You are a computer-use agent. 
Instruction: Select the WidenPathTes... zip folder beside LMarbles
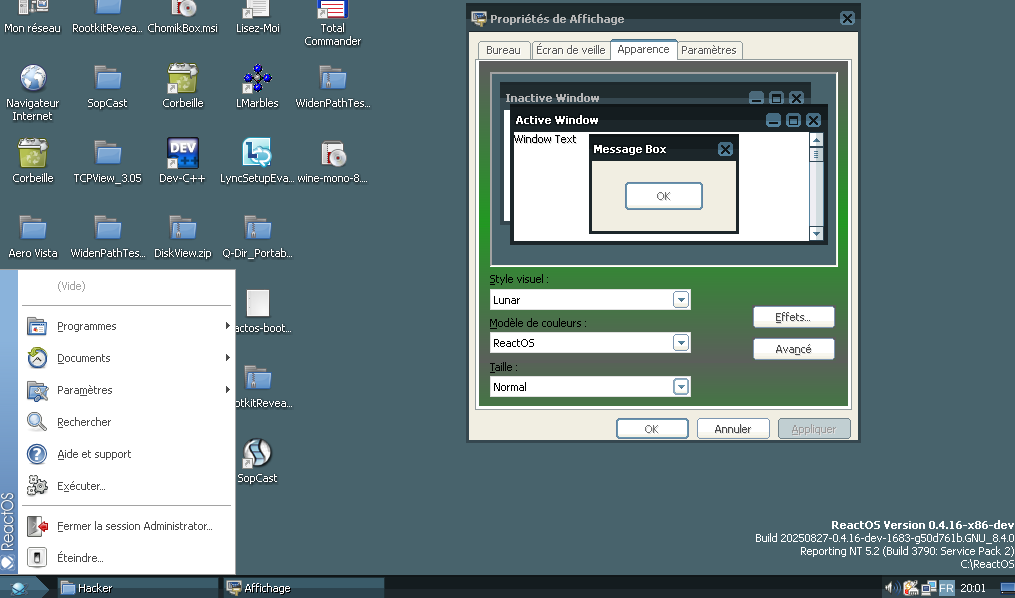tap(333, 78)
